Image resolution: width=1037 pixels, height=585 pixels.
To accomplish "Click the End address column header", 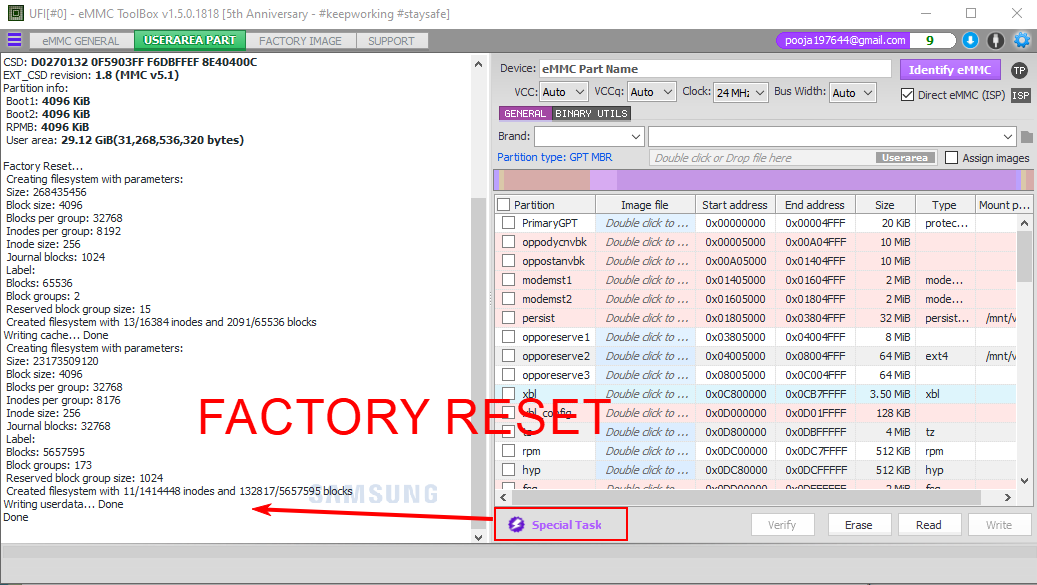I will pyautogui.click(x=815, y=205).
